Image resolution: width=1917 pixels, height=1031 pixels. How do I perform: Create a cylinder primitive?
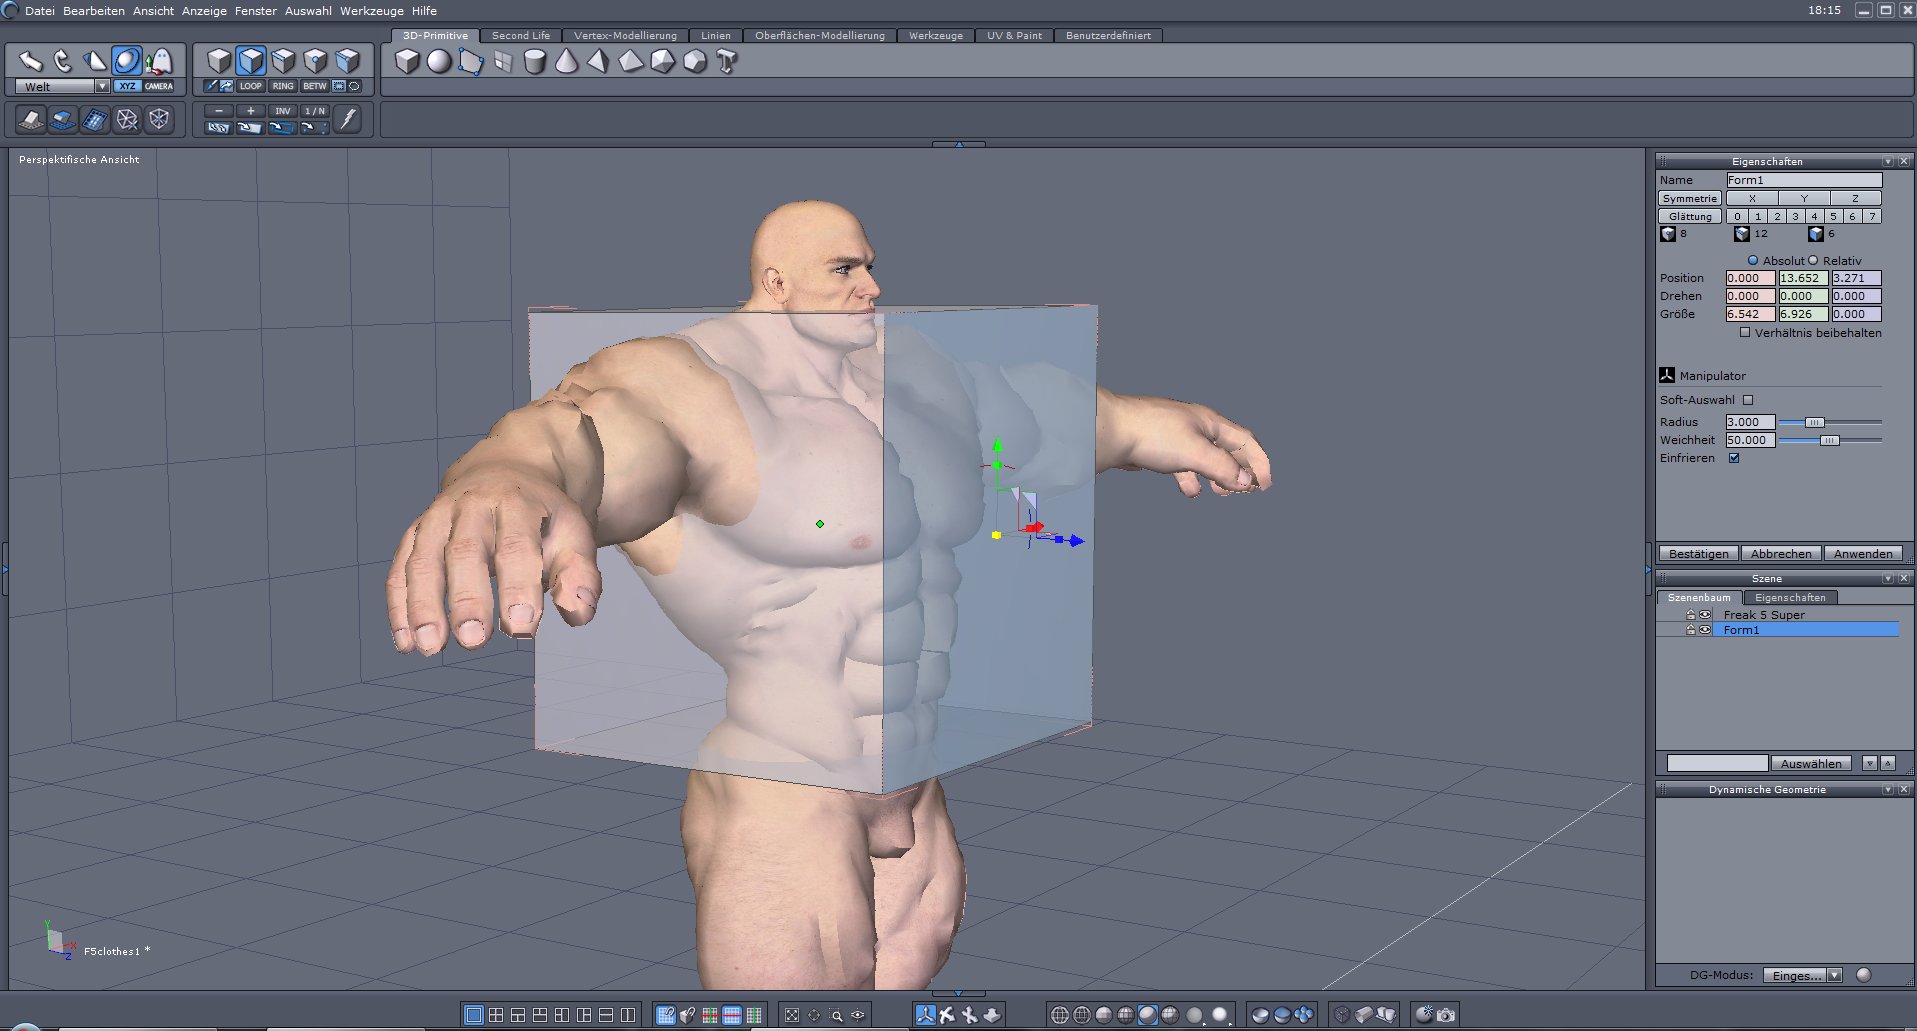coord(535,62)
